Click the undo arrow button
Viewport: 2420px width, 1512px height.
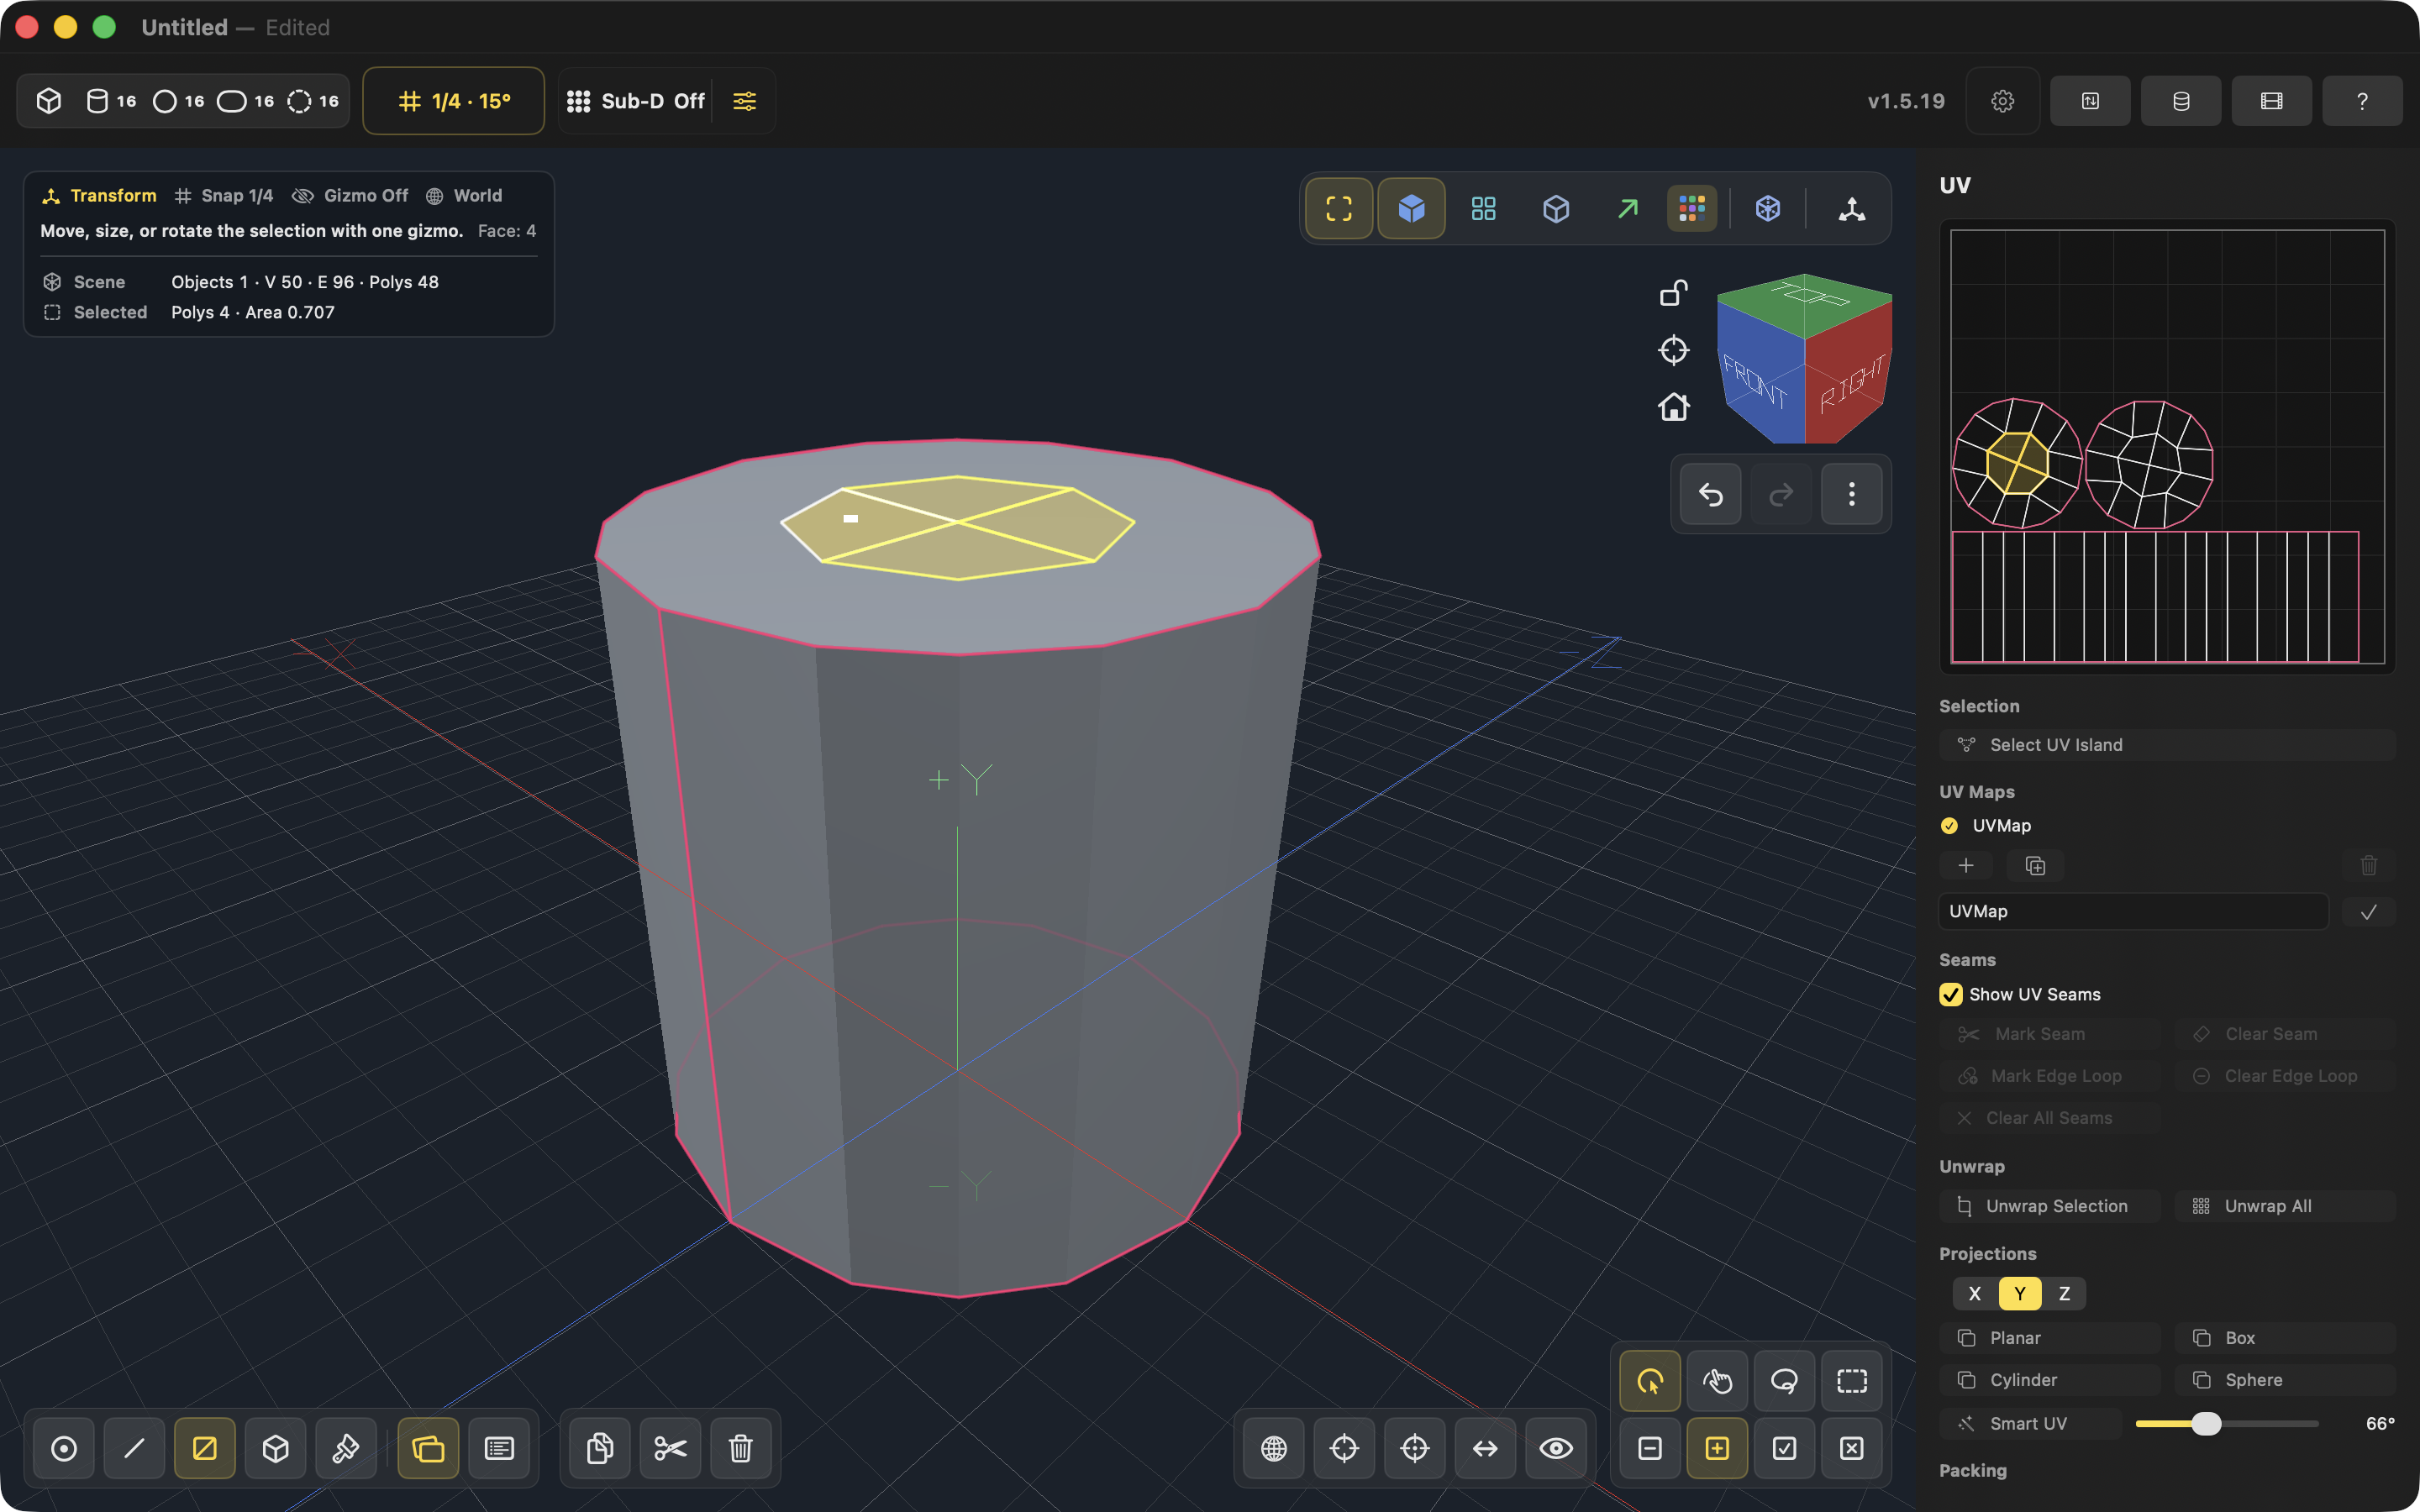[1711, 494]
